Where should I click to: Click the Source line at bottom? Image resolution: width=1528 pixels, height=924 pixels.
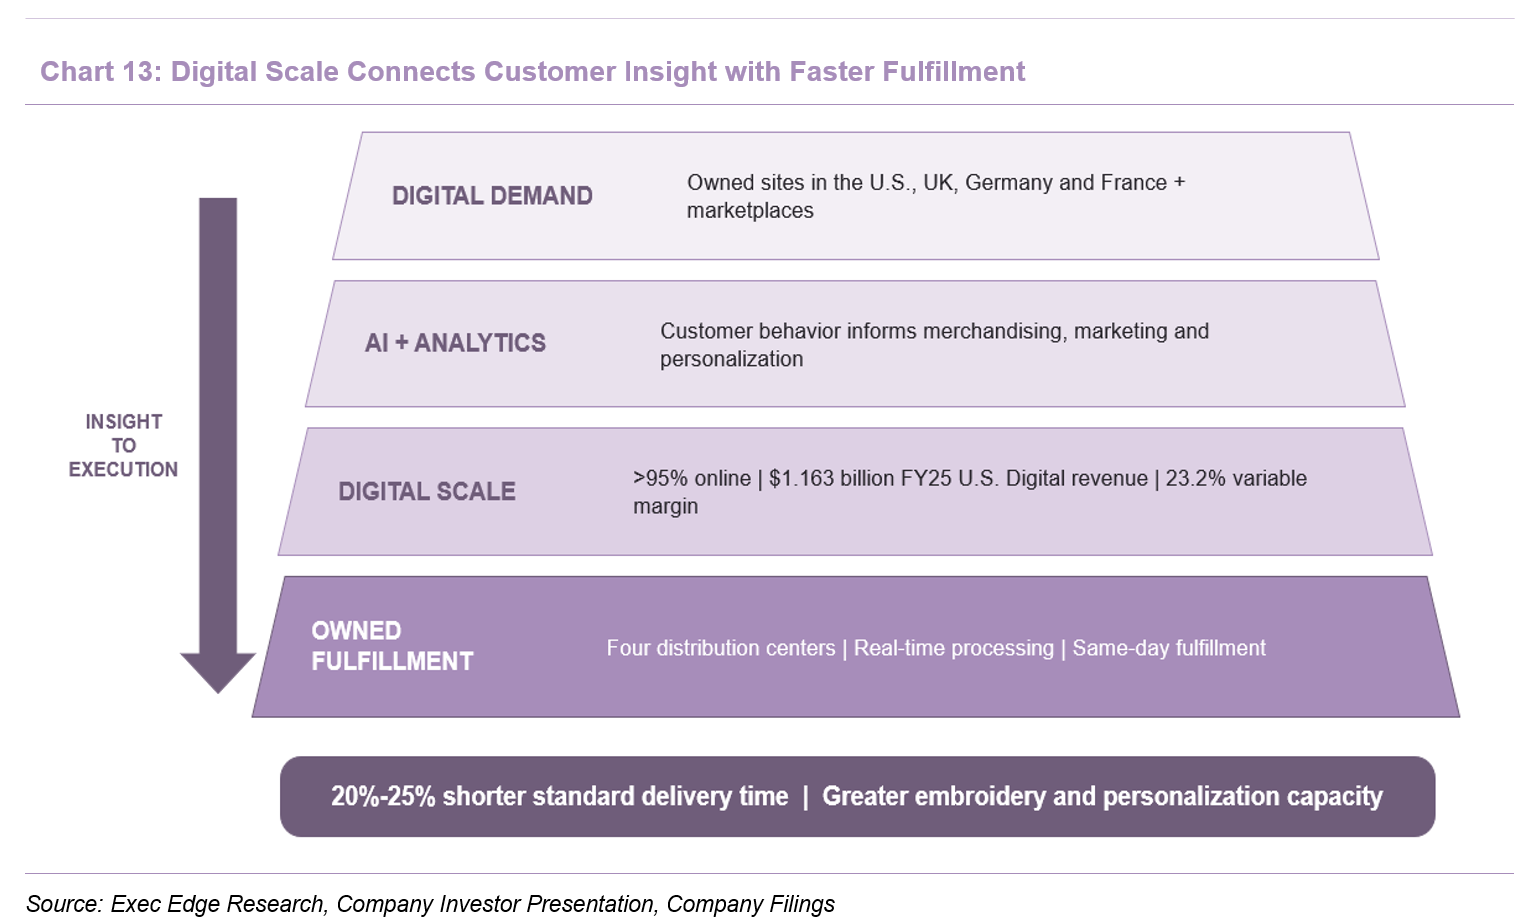point(430,904)
